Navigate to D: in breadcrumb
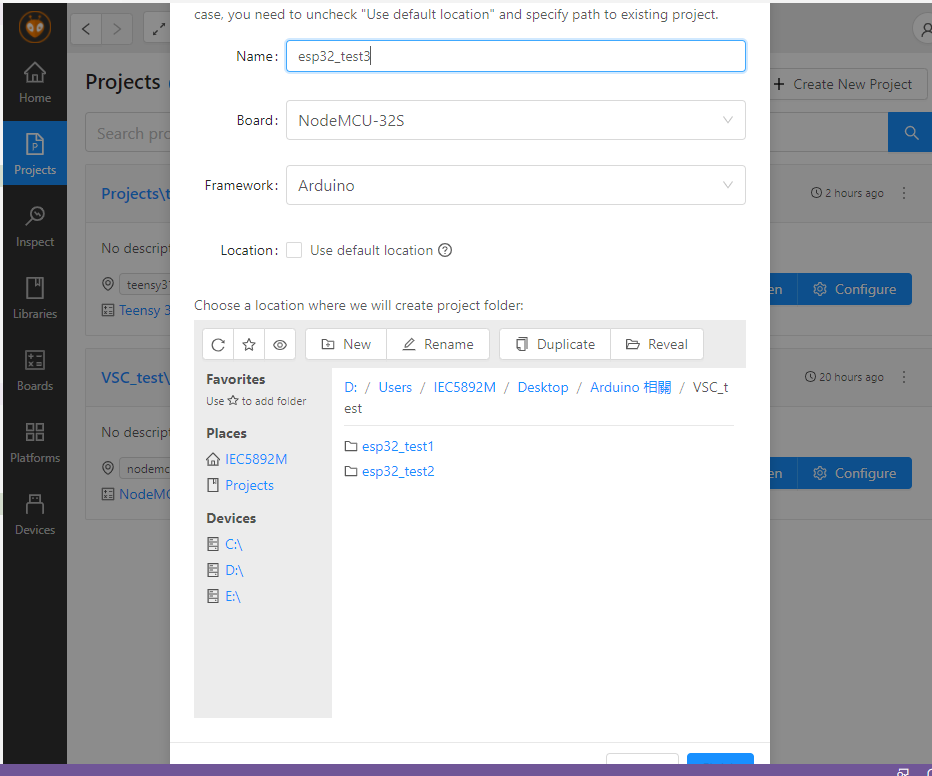The height and width of the screenshot is (776, 932). tap(351, 387)
